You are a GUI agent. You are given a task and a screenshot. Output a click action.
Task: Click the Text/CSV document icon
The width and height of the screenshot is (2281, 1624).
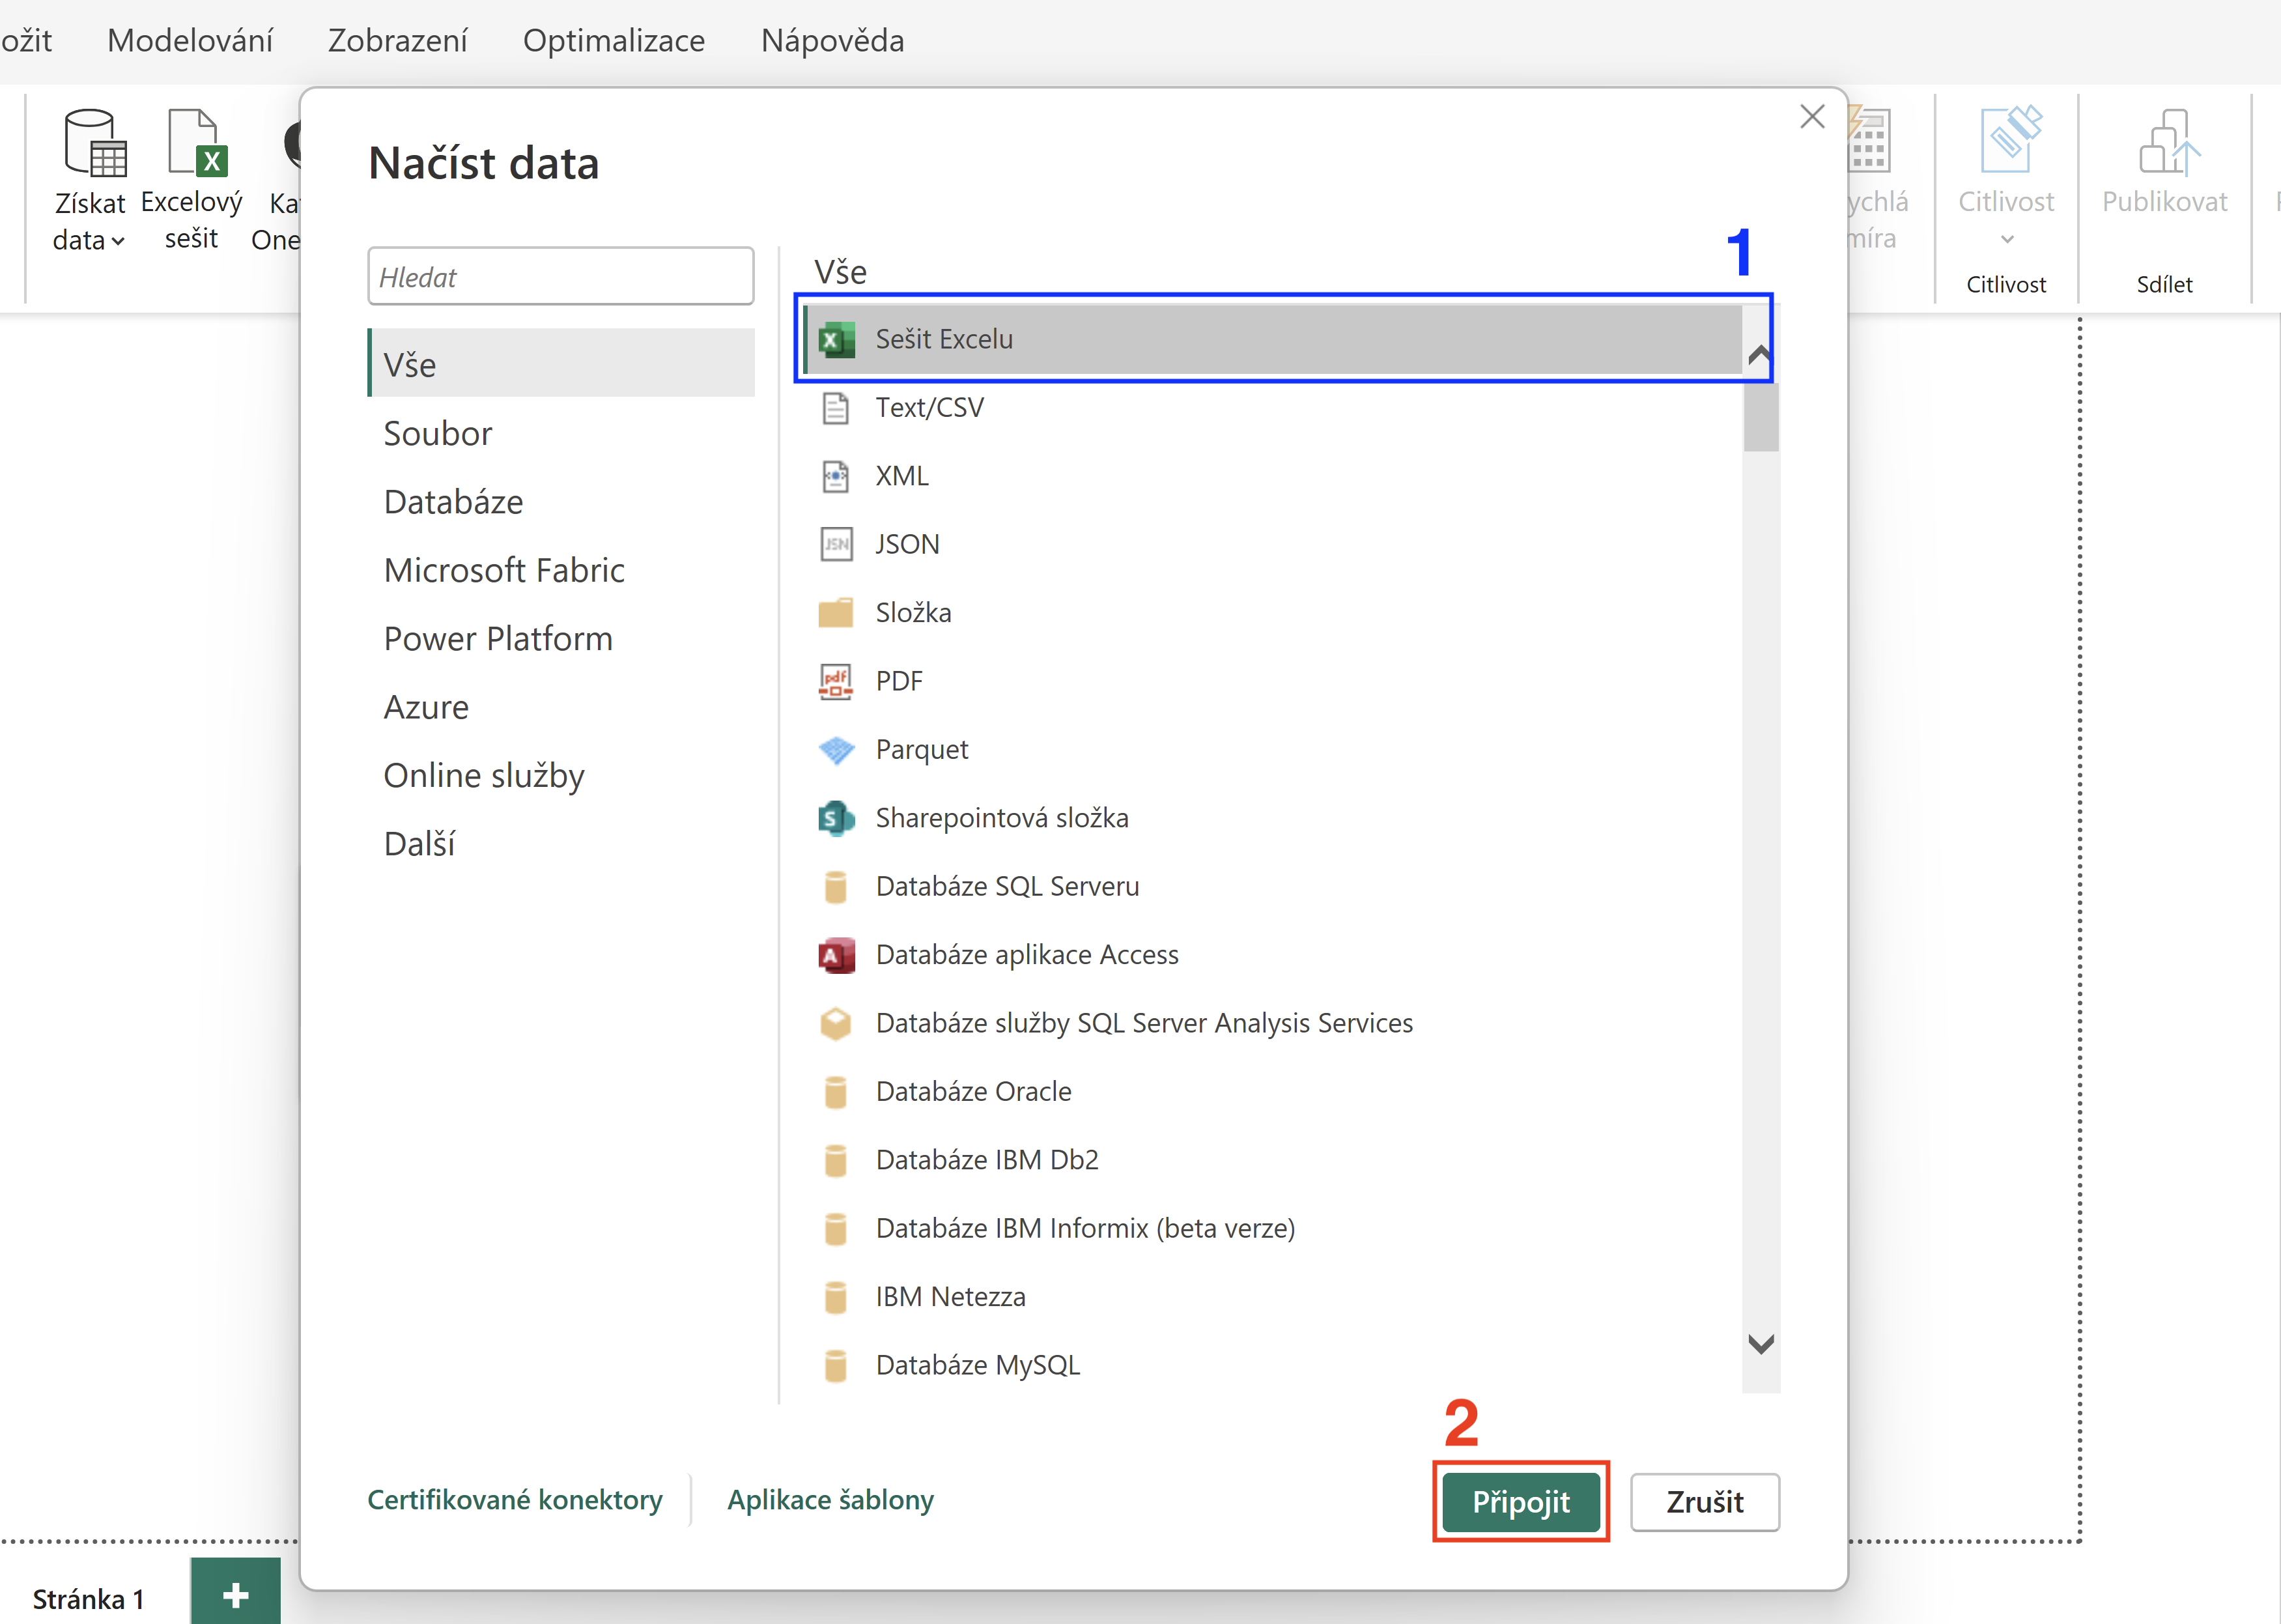pos(836,408)
